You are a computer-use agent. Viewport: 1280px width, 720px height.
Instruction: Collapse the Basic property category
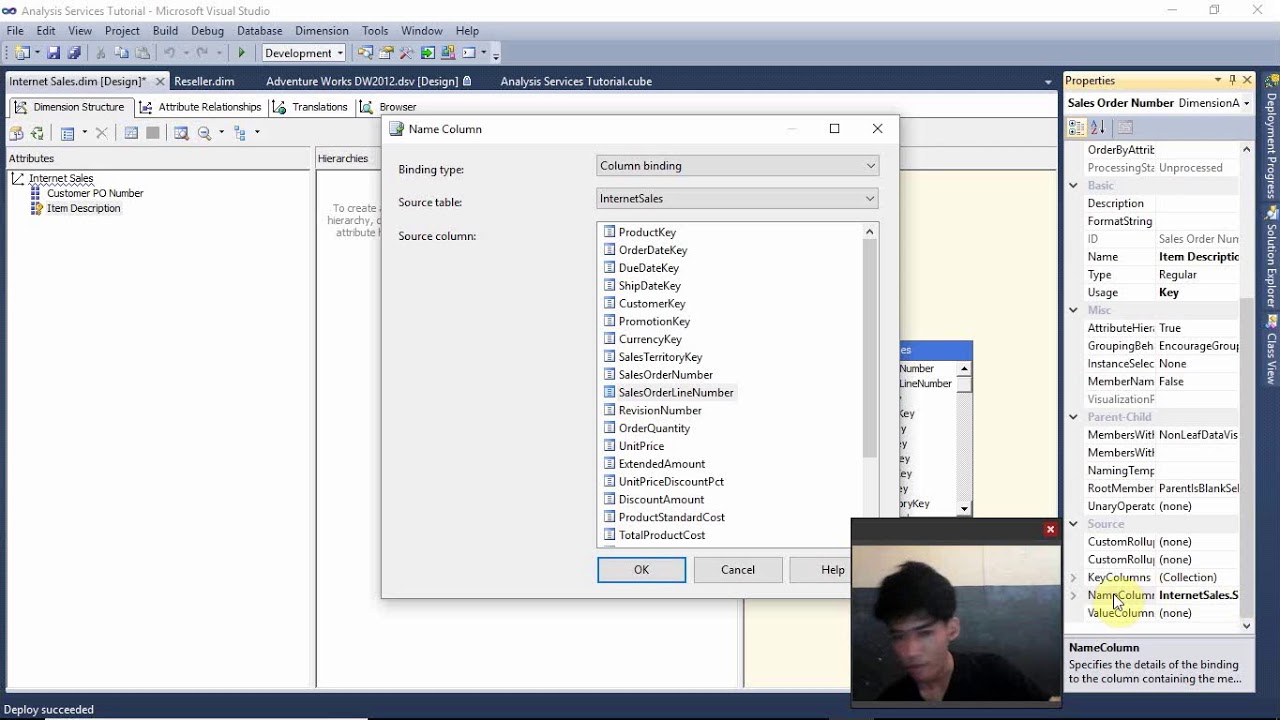[x=1073, y=185]
